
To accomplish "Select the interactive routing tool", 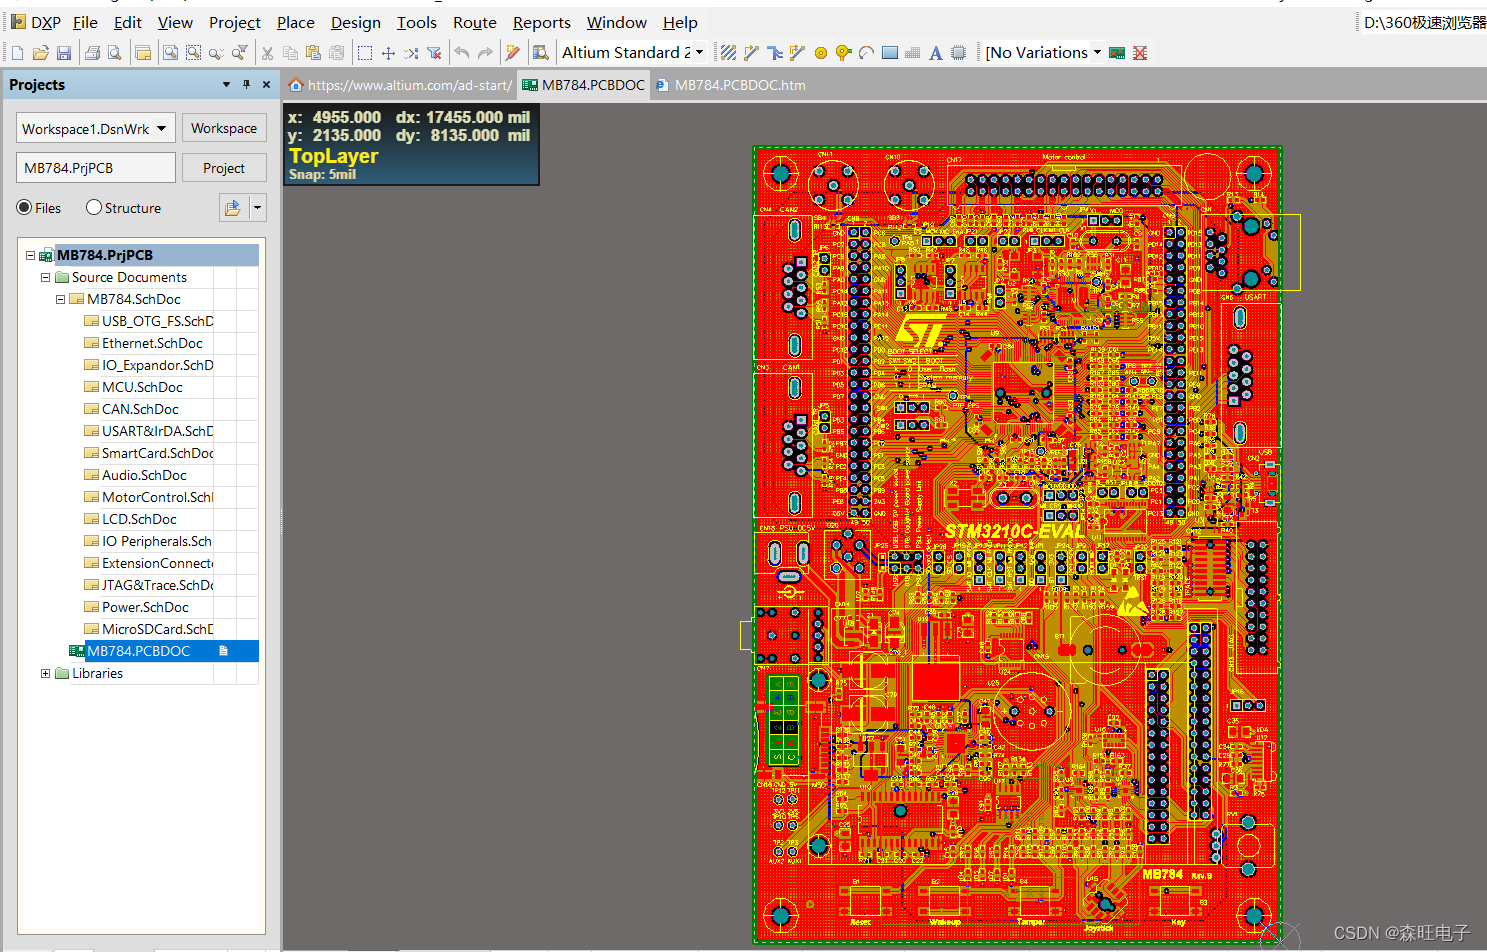I will pos(751,52).
